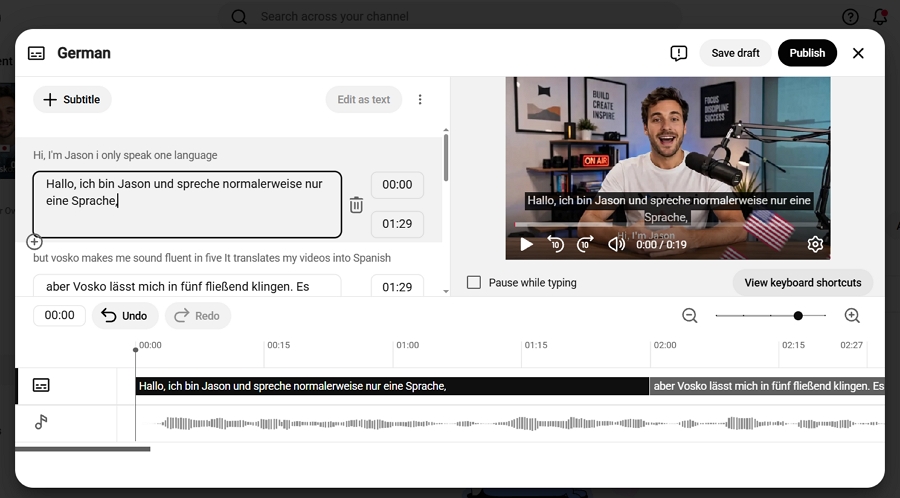The image size is (900, 498).
Task: Click the current time field beside Undo
Action: tap(59, 316)
